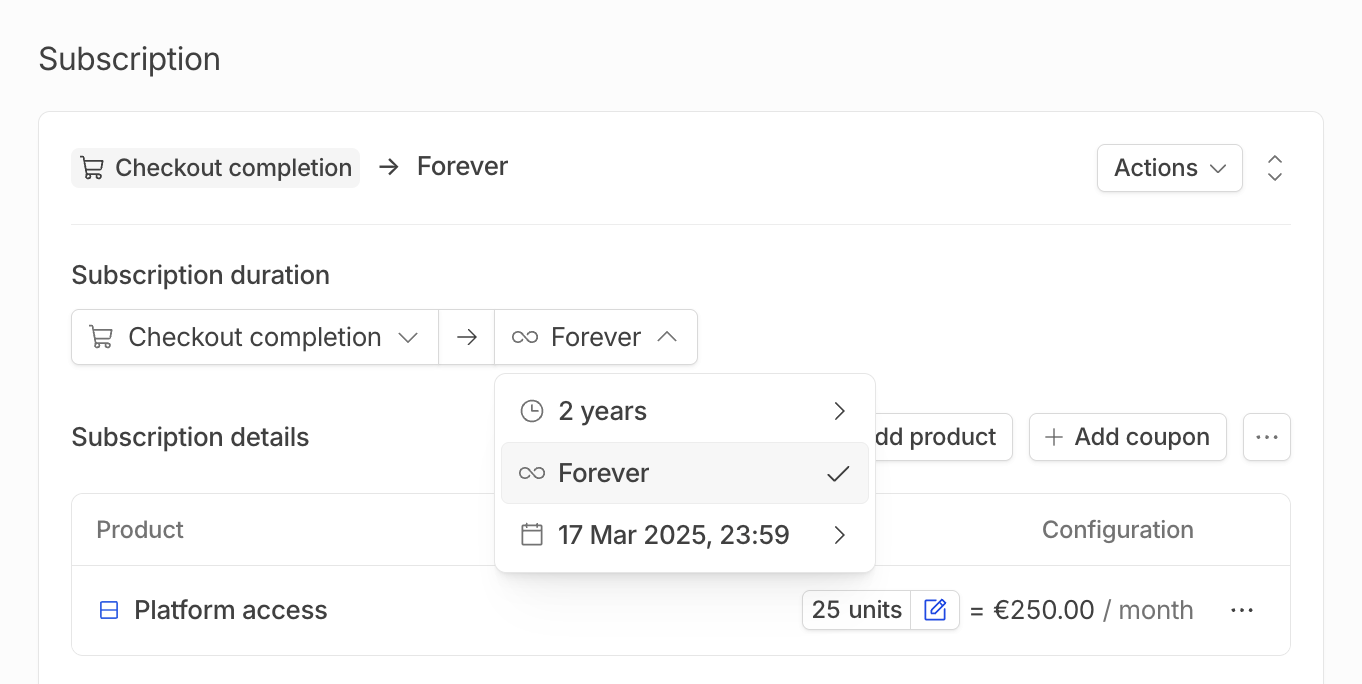This screenshot has height=684, width=1362.
Task: Select the 17 Mar 2025, 23:59 option
Action: [x=684, y=535]
